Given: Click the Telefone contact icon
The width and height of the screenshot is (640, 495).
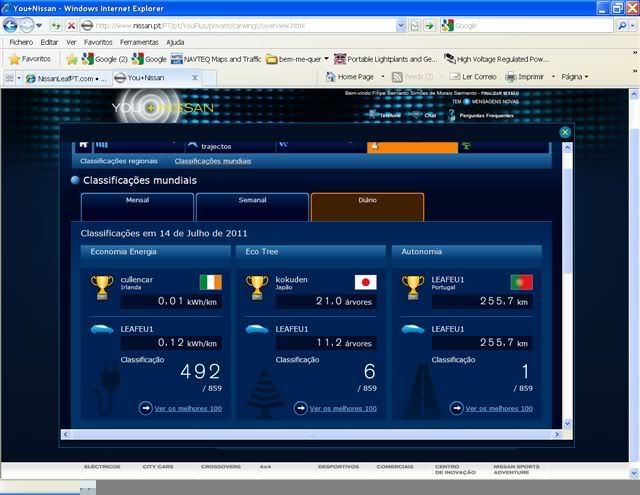Looking at the screenshot, I should click(x=372, y=114).
